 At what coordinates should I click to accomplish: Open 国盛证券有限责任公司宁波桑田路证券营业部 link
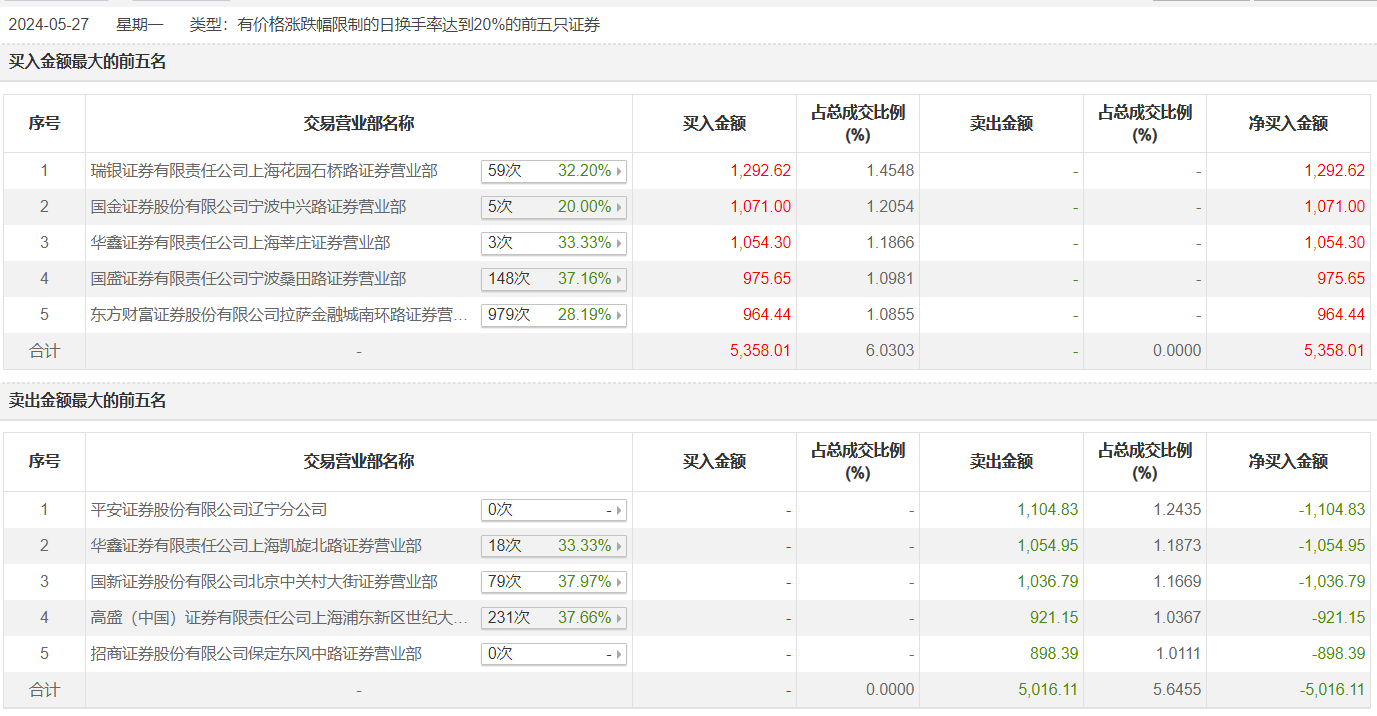248,279
